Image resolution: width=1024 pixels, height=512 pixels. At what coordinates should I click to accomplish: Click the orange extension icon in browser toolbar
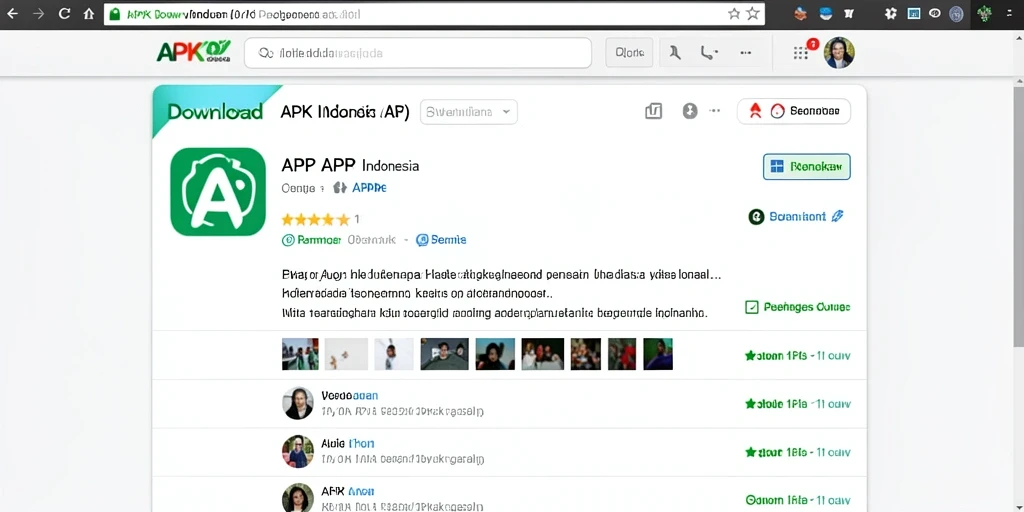[800, 14]
